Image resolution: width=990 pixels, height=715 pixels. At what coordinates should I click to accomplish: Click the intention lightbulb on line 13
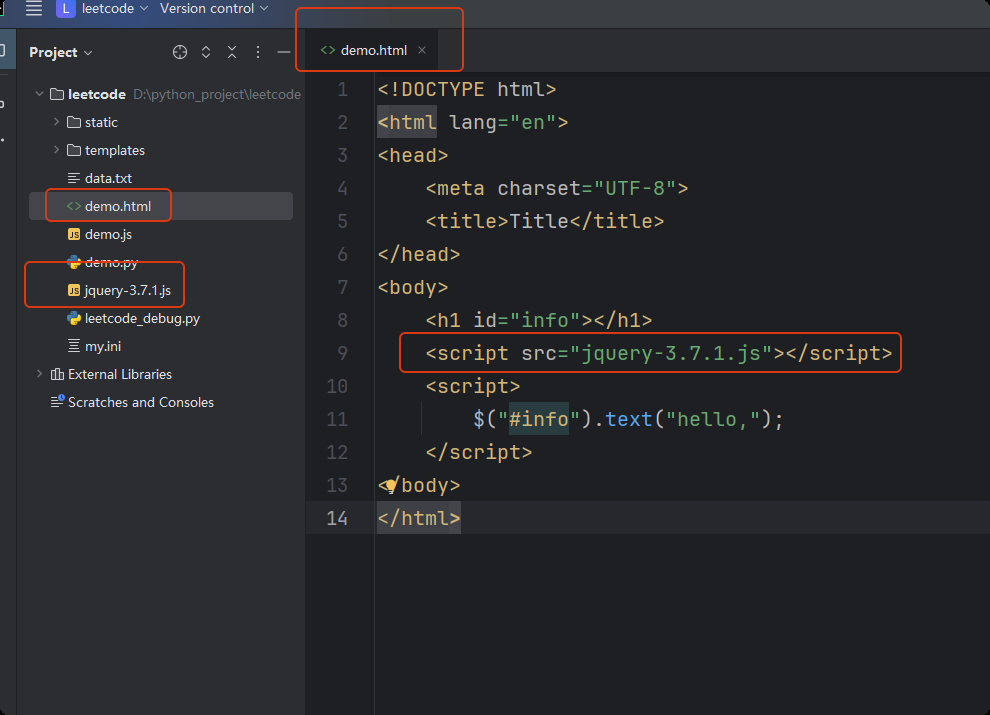pyautogui.click(x=390, y=486)
